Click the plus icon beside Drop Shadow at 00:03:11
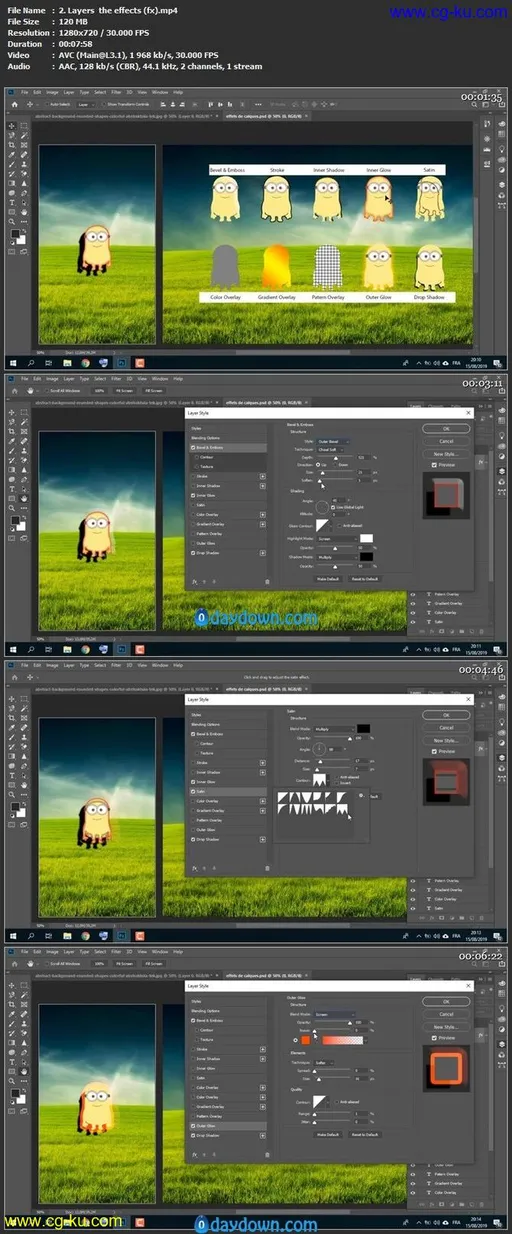The height and width of the screenshot is (1234, 512). 263,552
